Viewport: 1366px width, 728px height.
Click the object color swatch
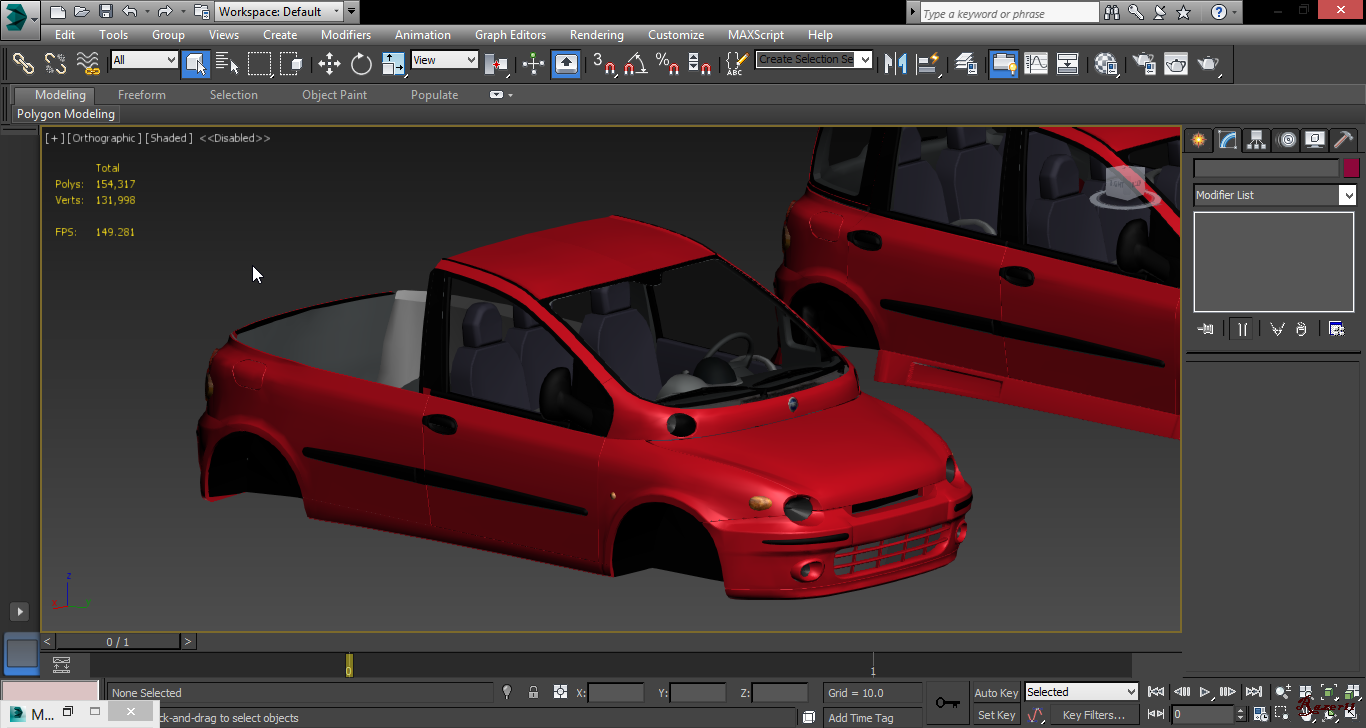[x=1351, y=169]
